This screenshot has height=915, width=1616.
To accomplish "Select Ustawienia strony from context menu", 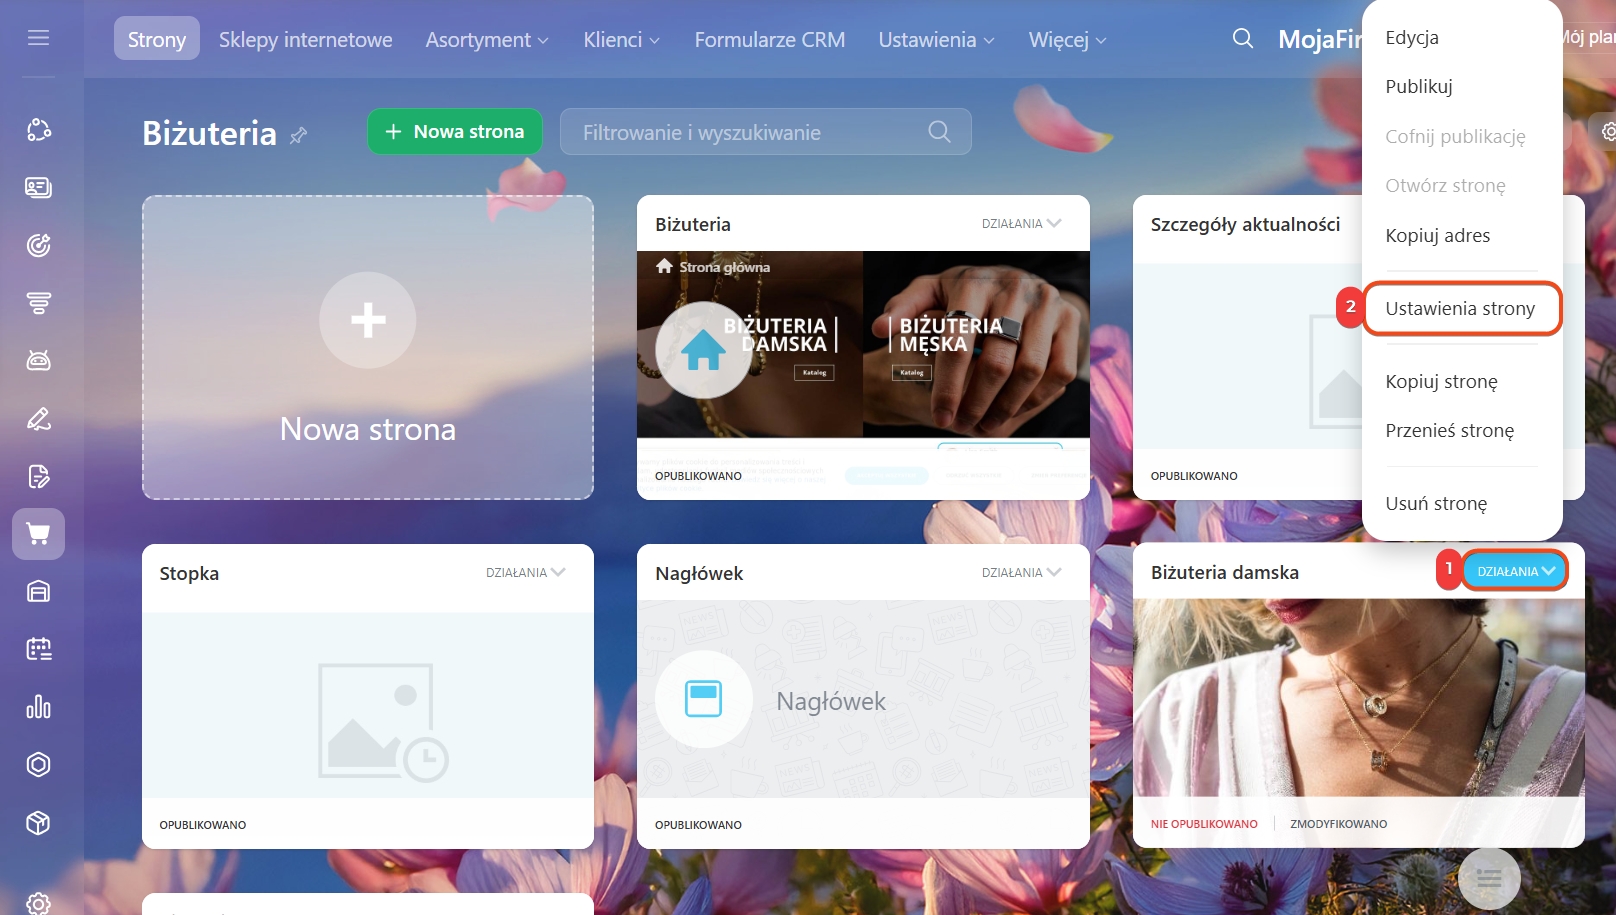I will 1459,309.
